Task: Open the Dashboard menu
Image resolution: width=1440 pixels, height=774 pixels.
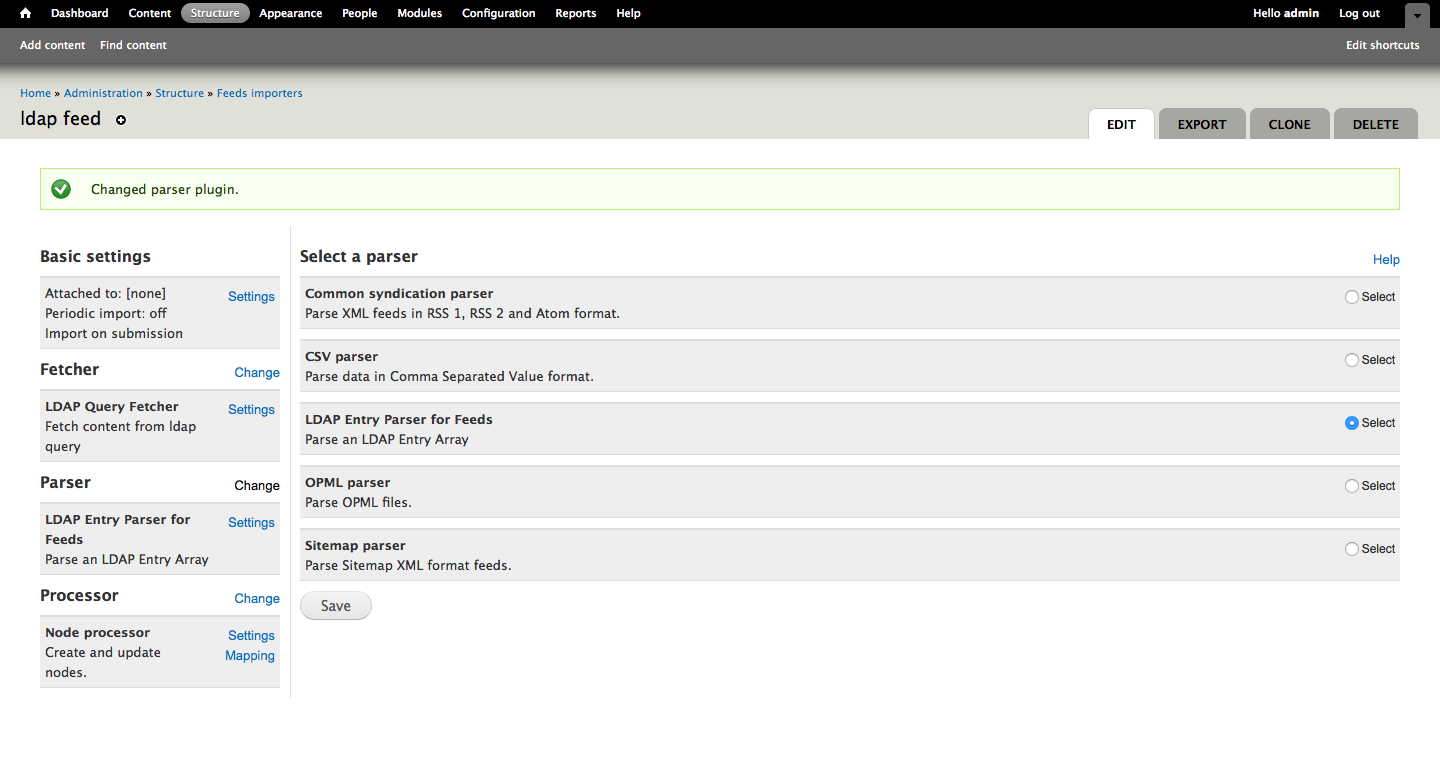Action: tap(80, 13)
